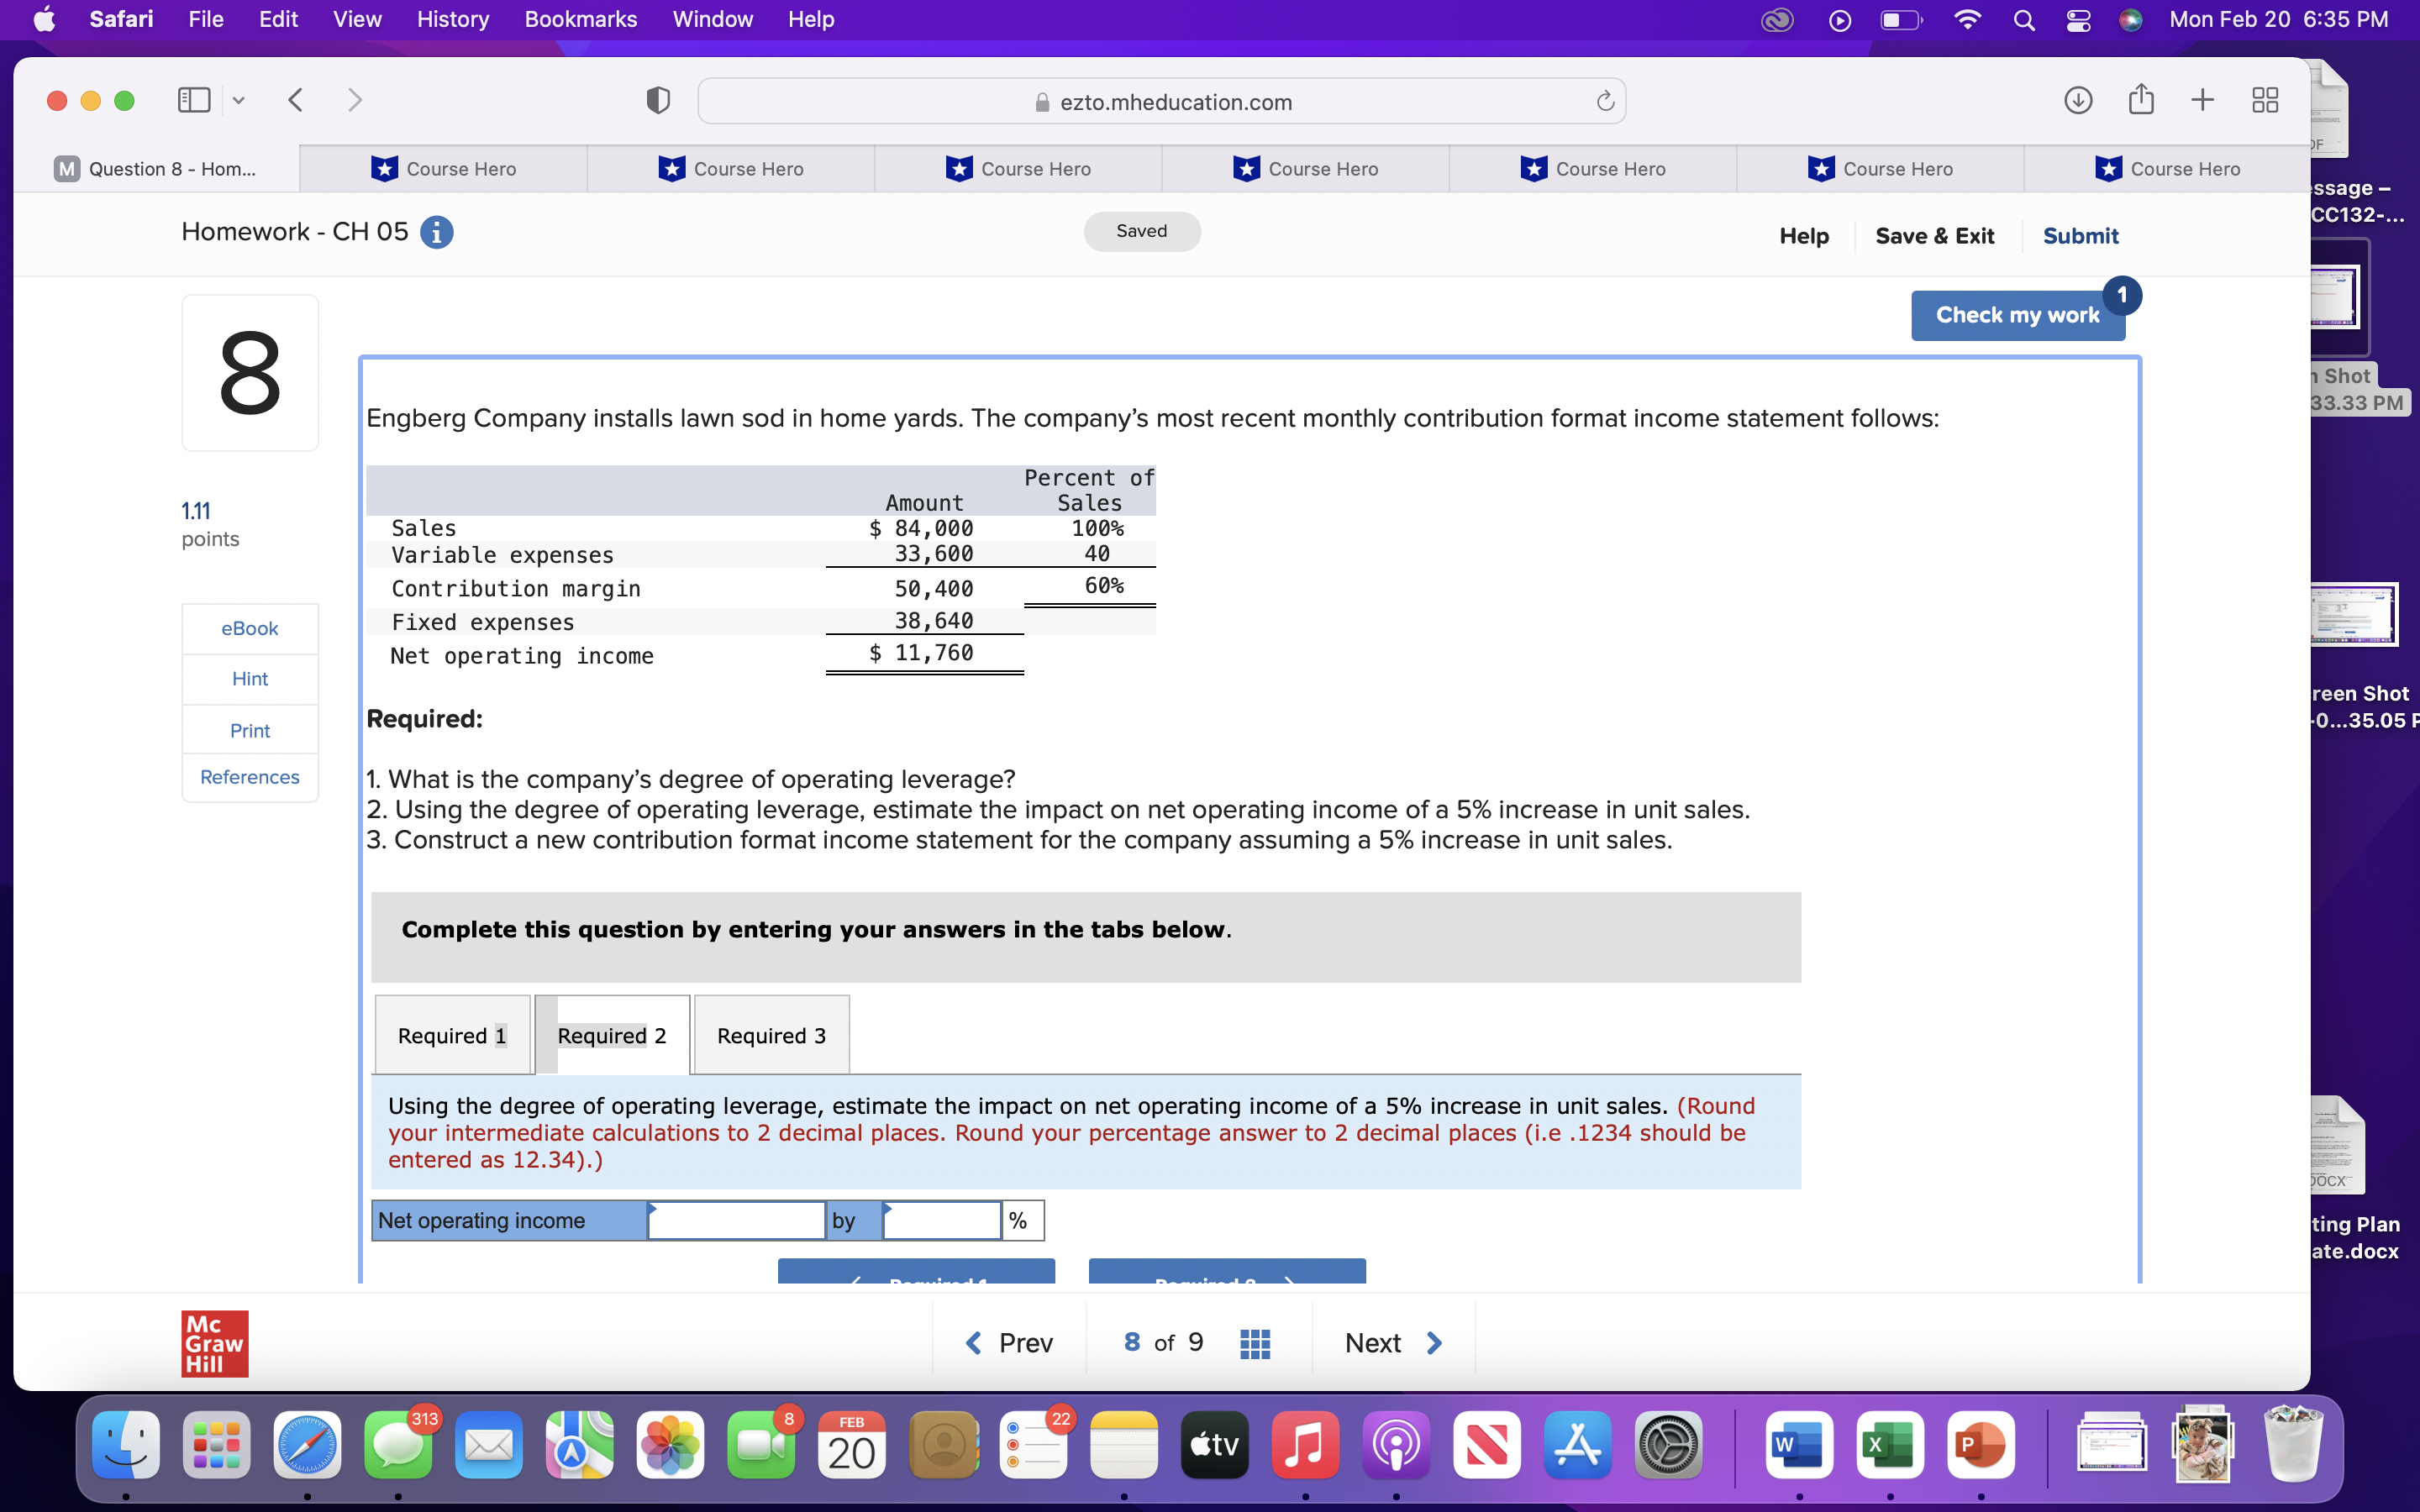Open Spotlight search from the menu bar
The width and height of the screenshot is (2420, 1512).
[x=2023, y=19]
